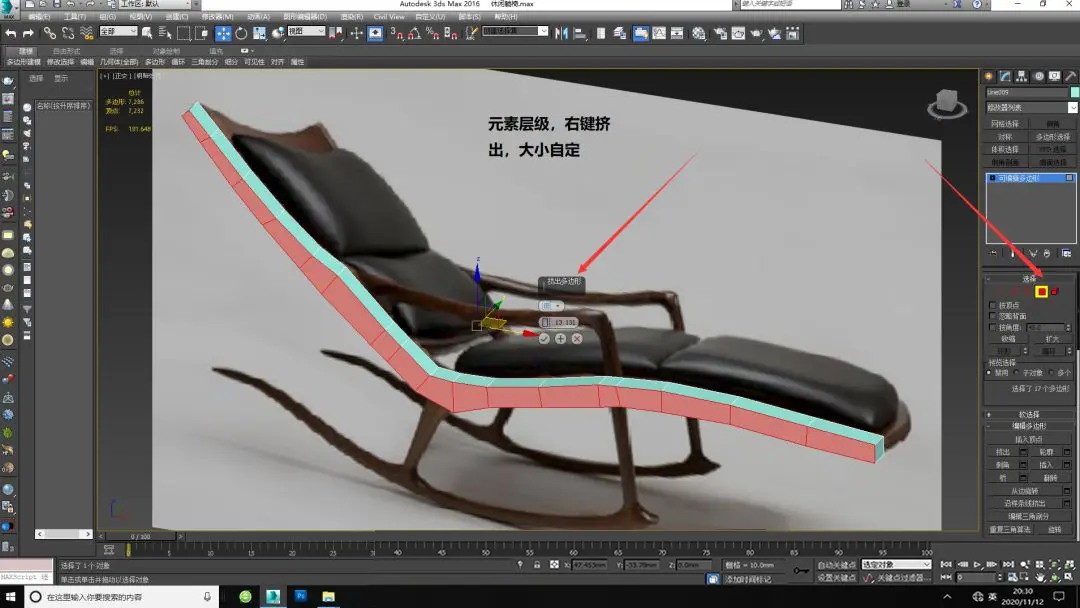Image resolution: width=1080 pixels, height=608 pixels.
Task: Cancel the extrude caddy with X button
Action: tap(577, 339)
